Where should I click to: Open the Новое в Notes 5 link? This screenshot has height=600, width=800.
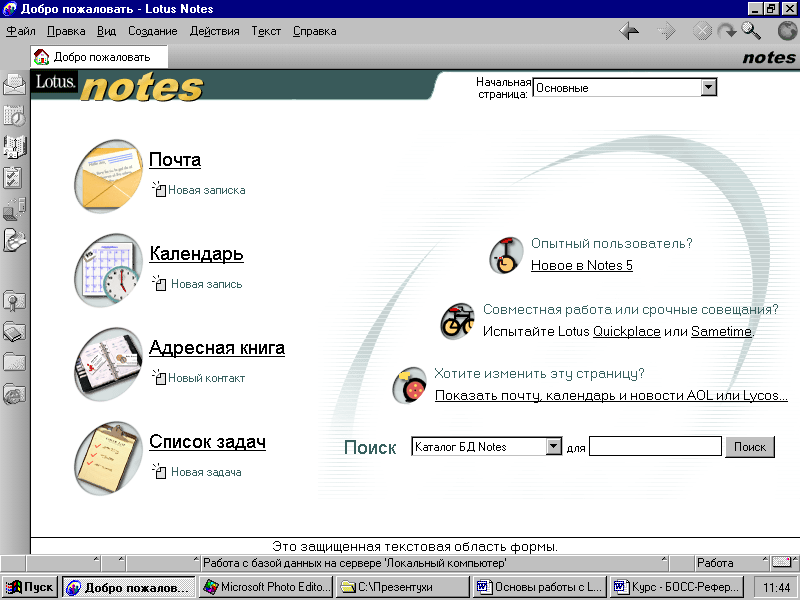click(x=582, y=265)
